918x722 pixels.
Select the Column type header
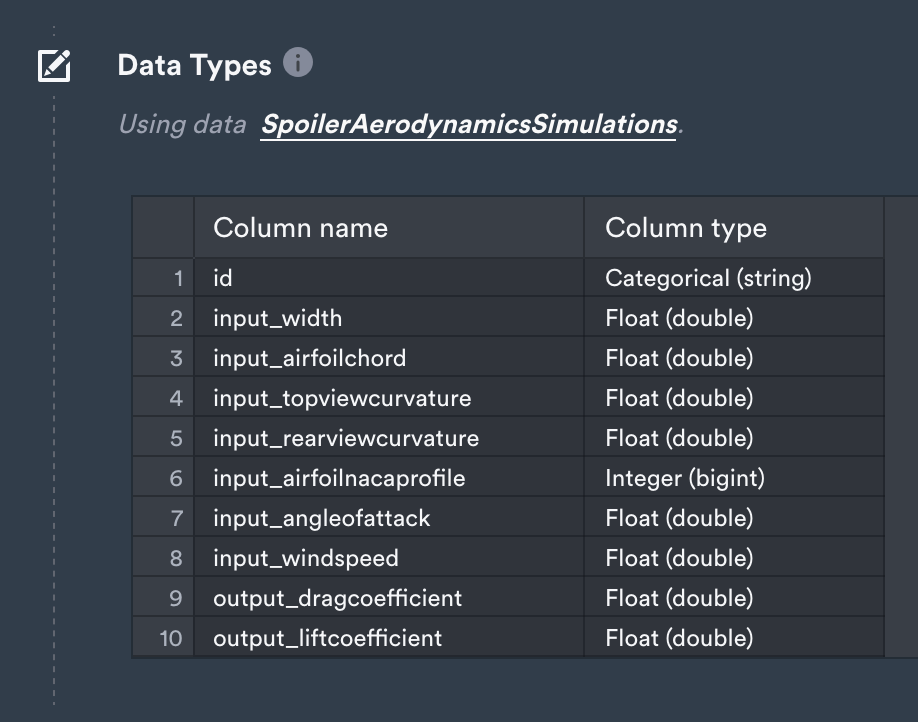coord(734,228)
